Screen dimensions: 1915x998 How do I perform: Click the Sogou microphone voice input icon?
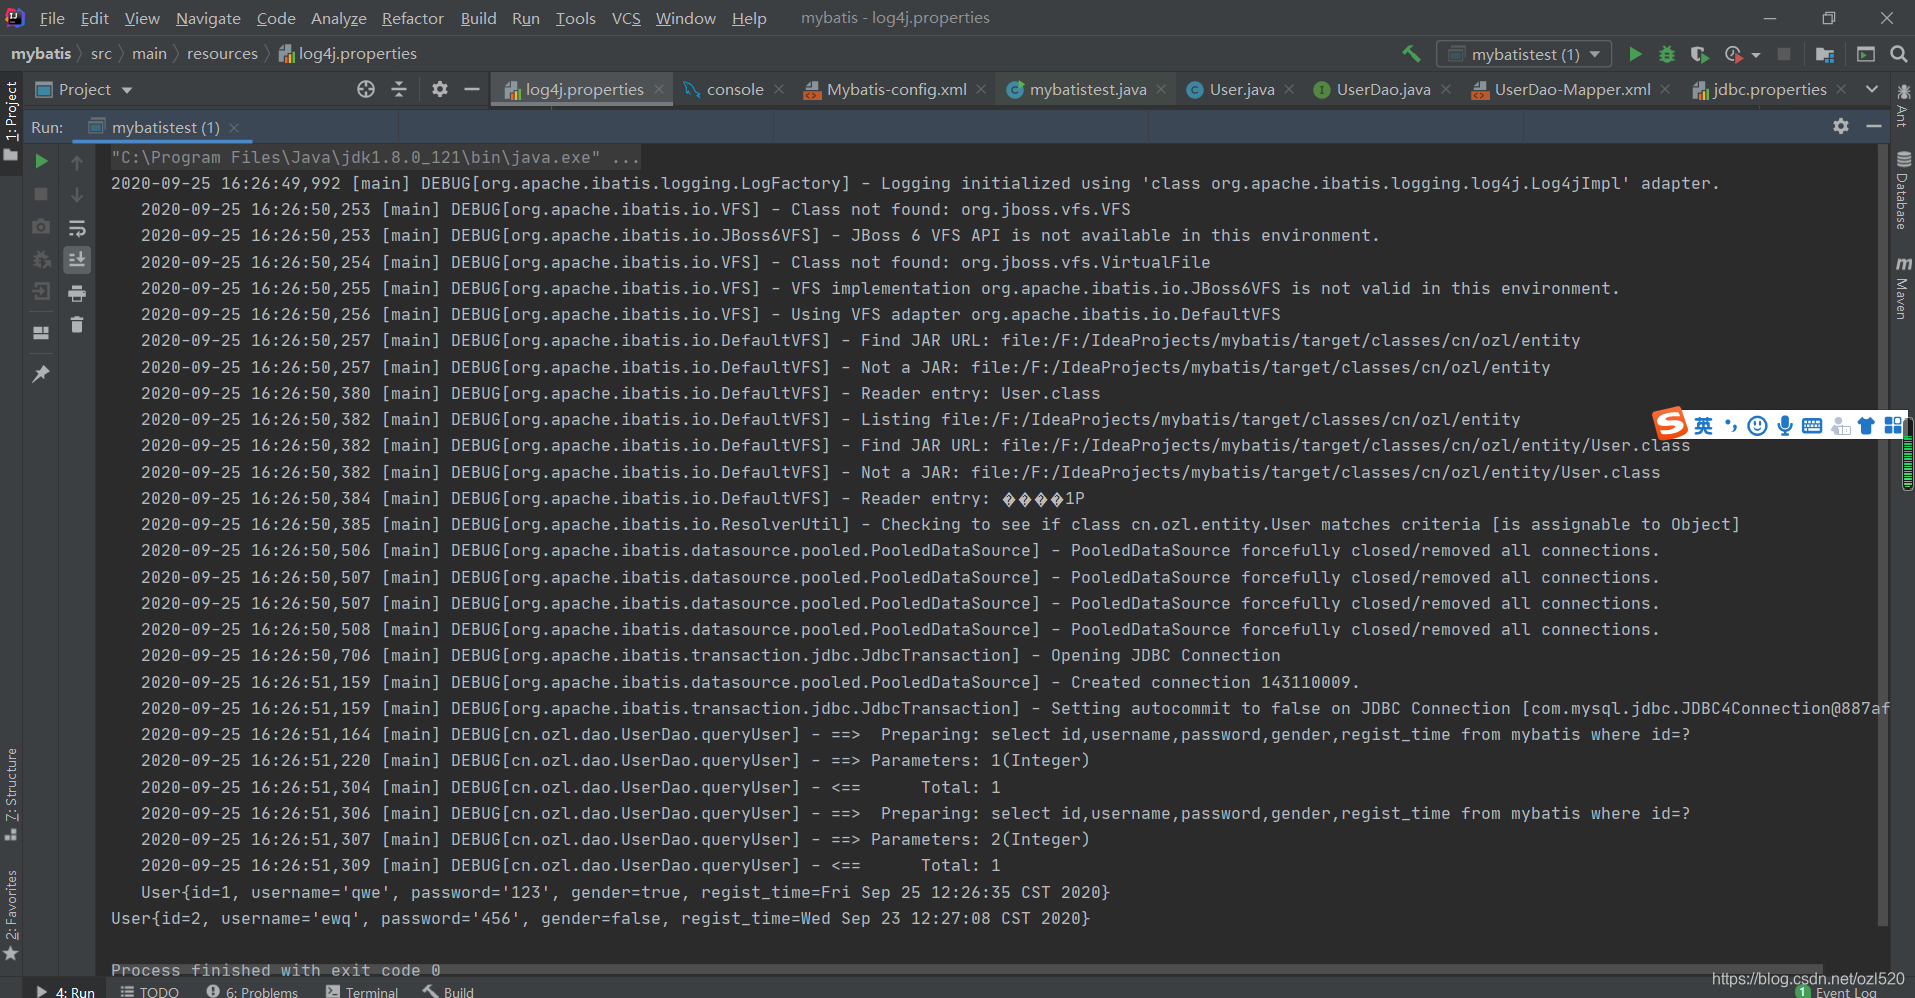click(1785, 426)
